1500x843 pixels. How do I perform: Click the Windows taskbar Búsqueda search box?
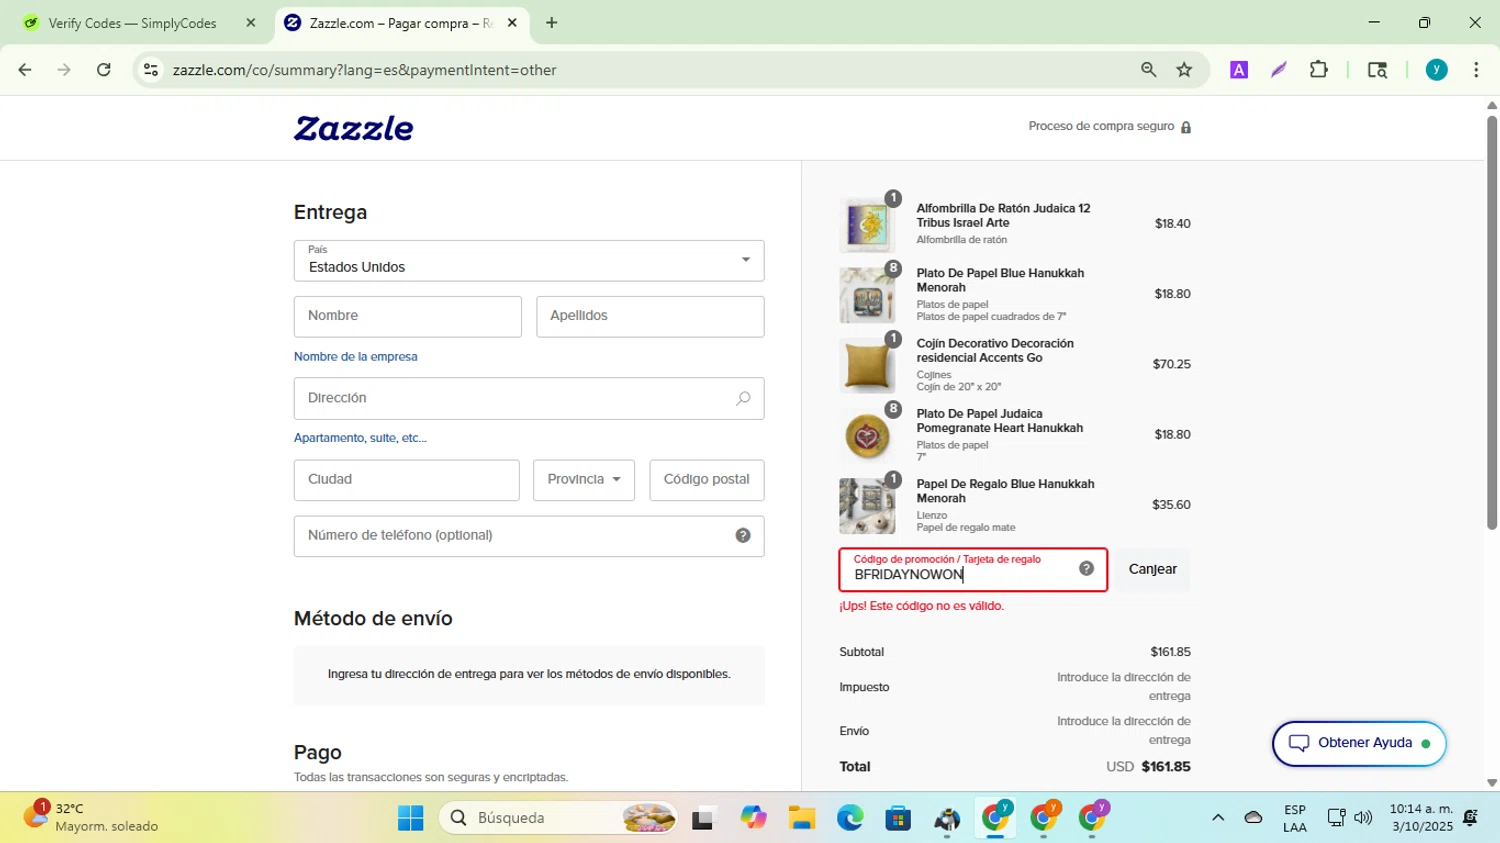[558, 818]
